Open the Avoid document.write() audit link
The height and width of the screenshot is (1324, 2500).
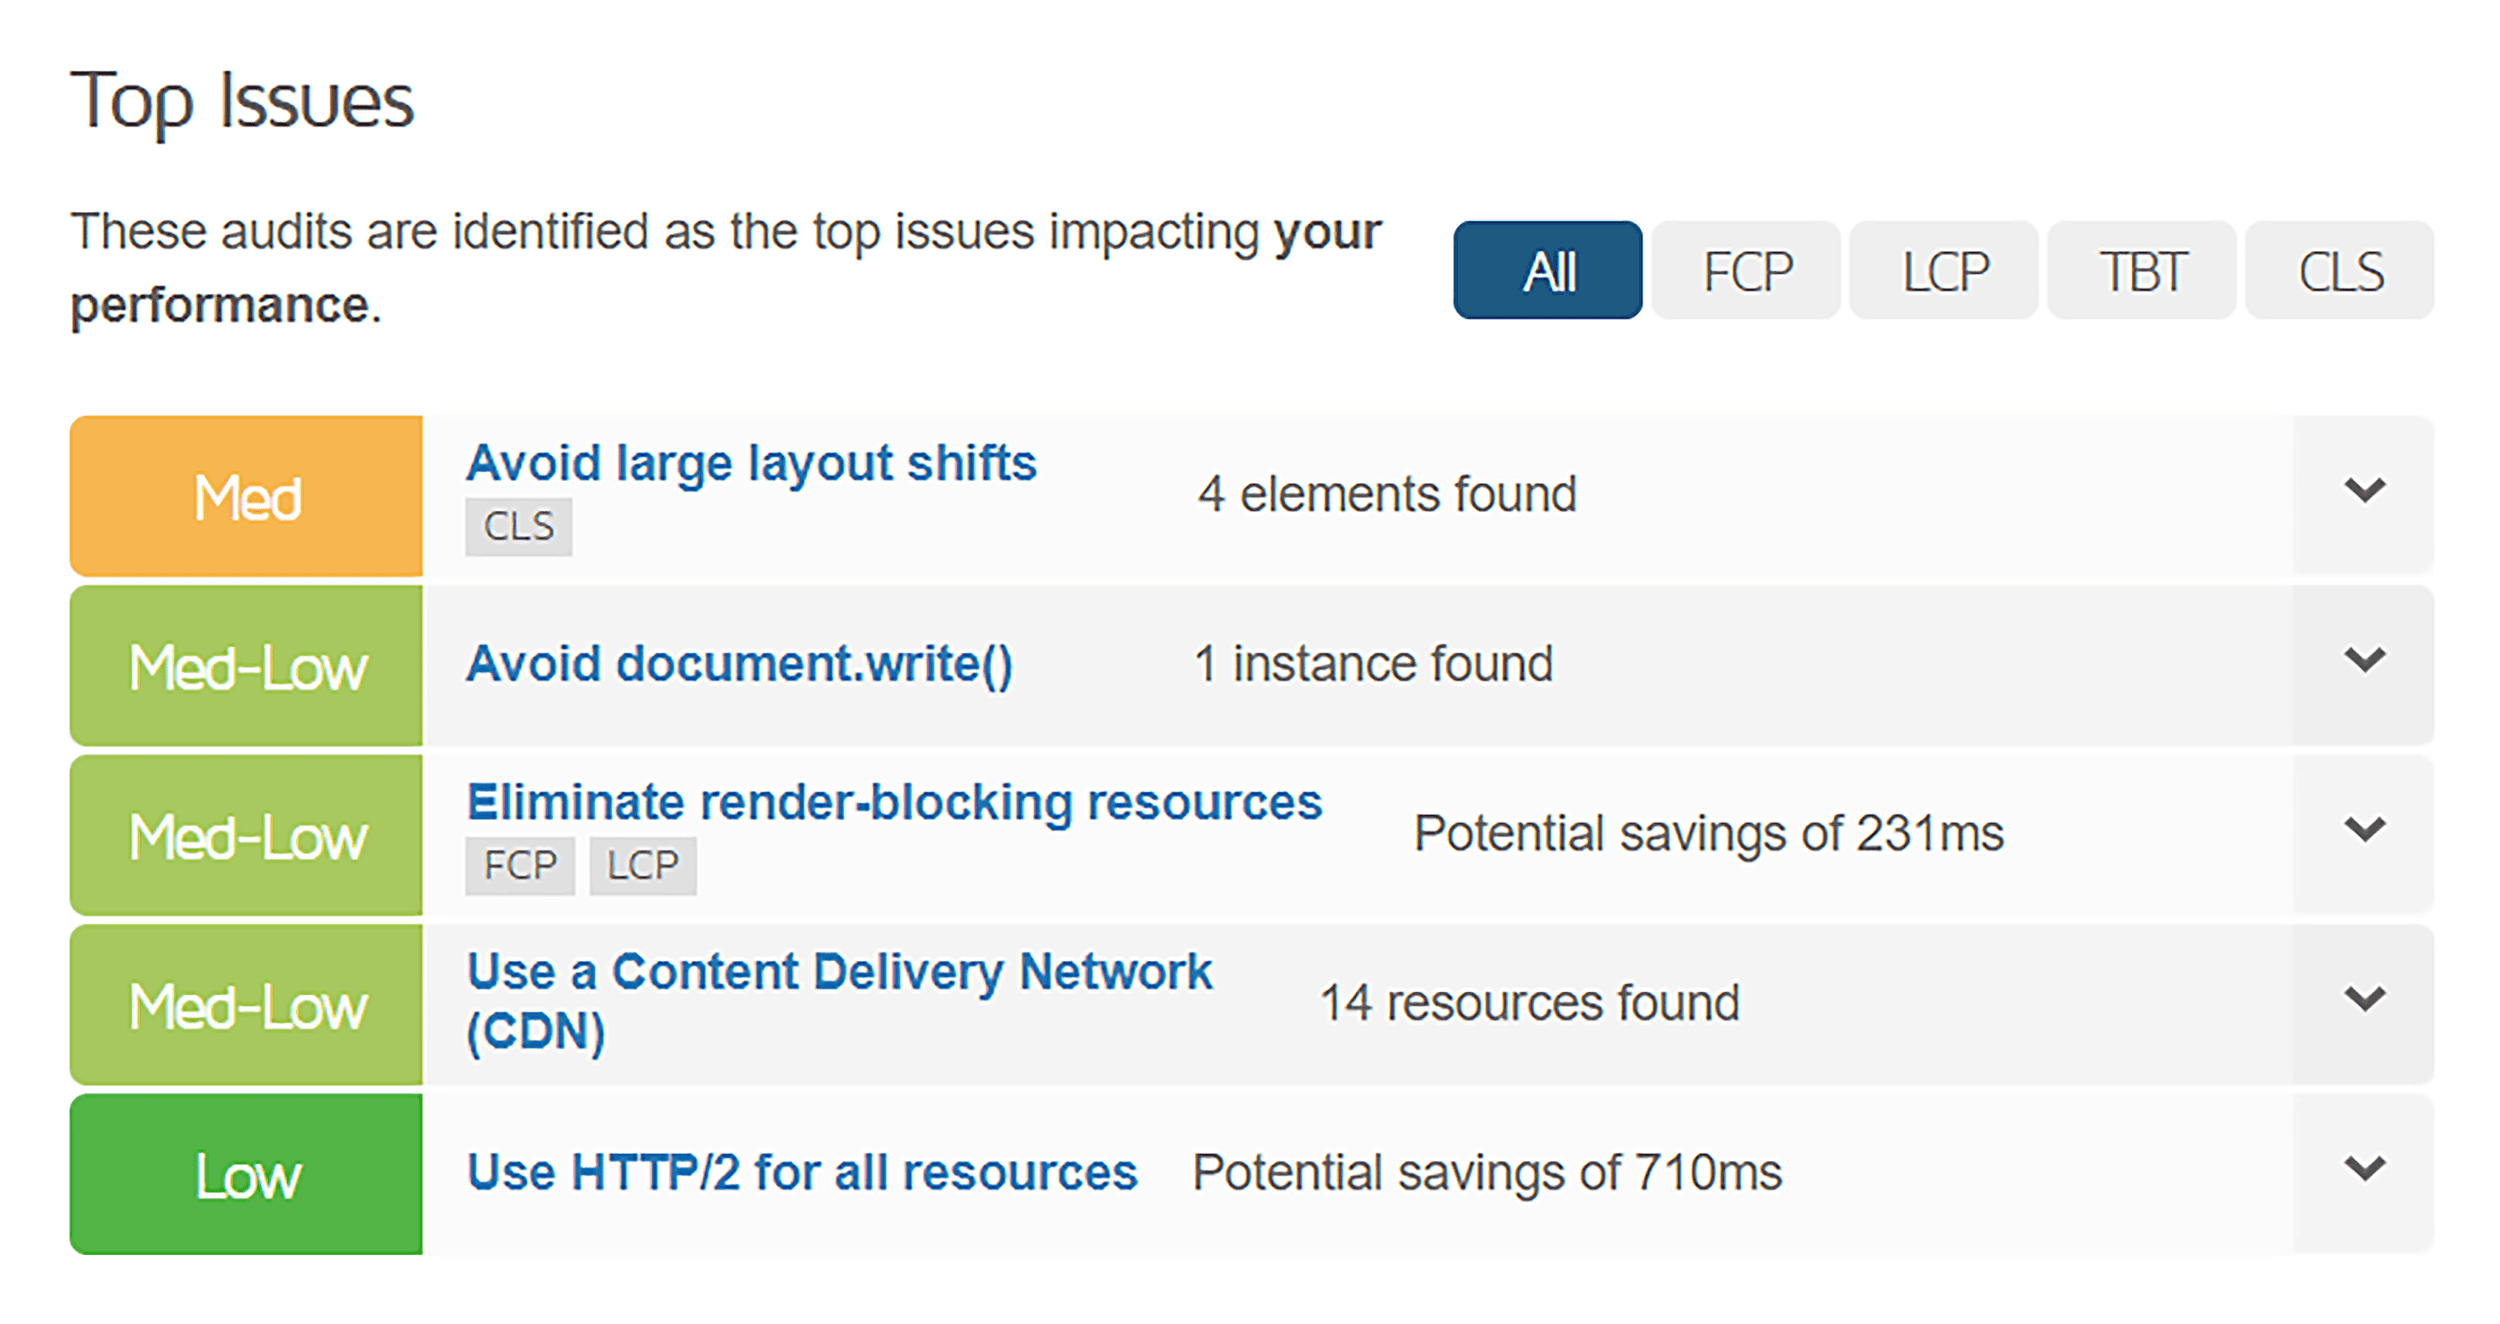741,663
